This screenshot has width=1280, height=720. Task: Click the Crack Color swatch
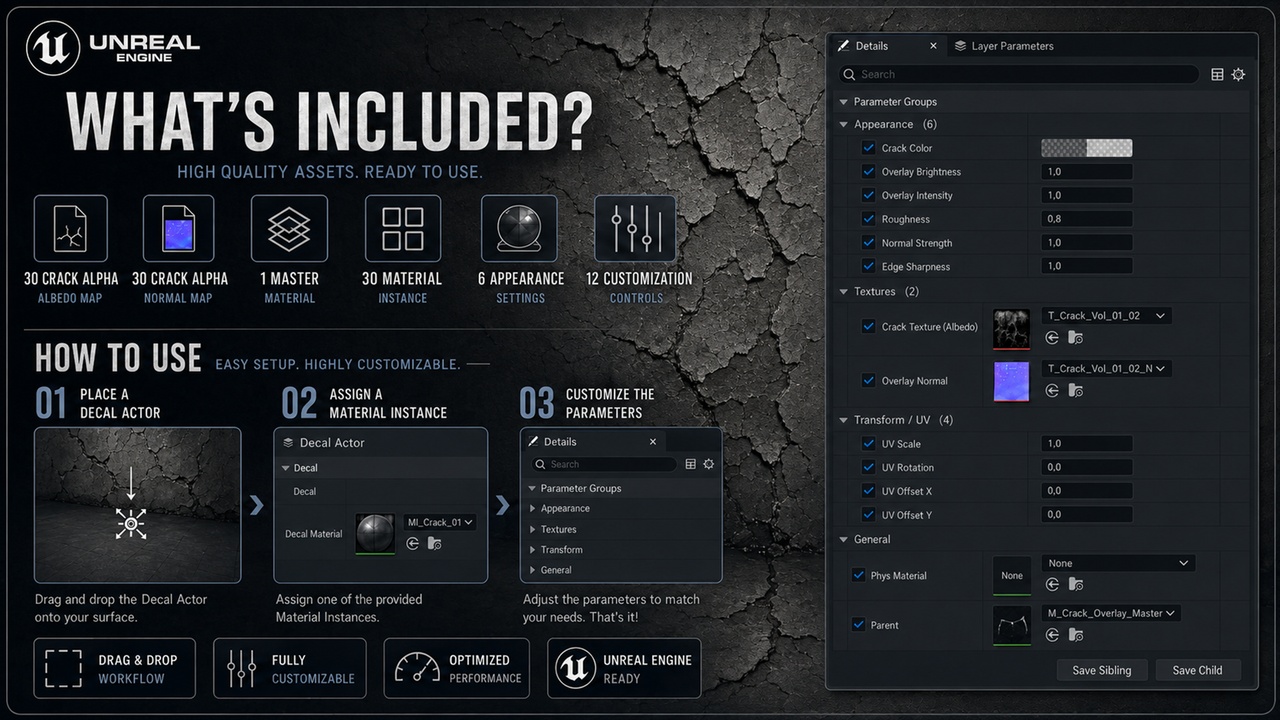pyautogui.click(x=1087, y=148)
